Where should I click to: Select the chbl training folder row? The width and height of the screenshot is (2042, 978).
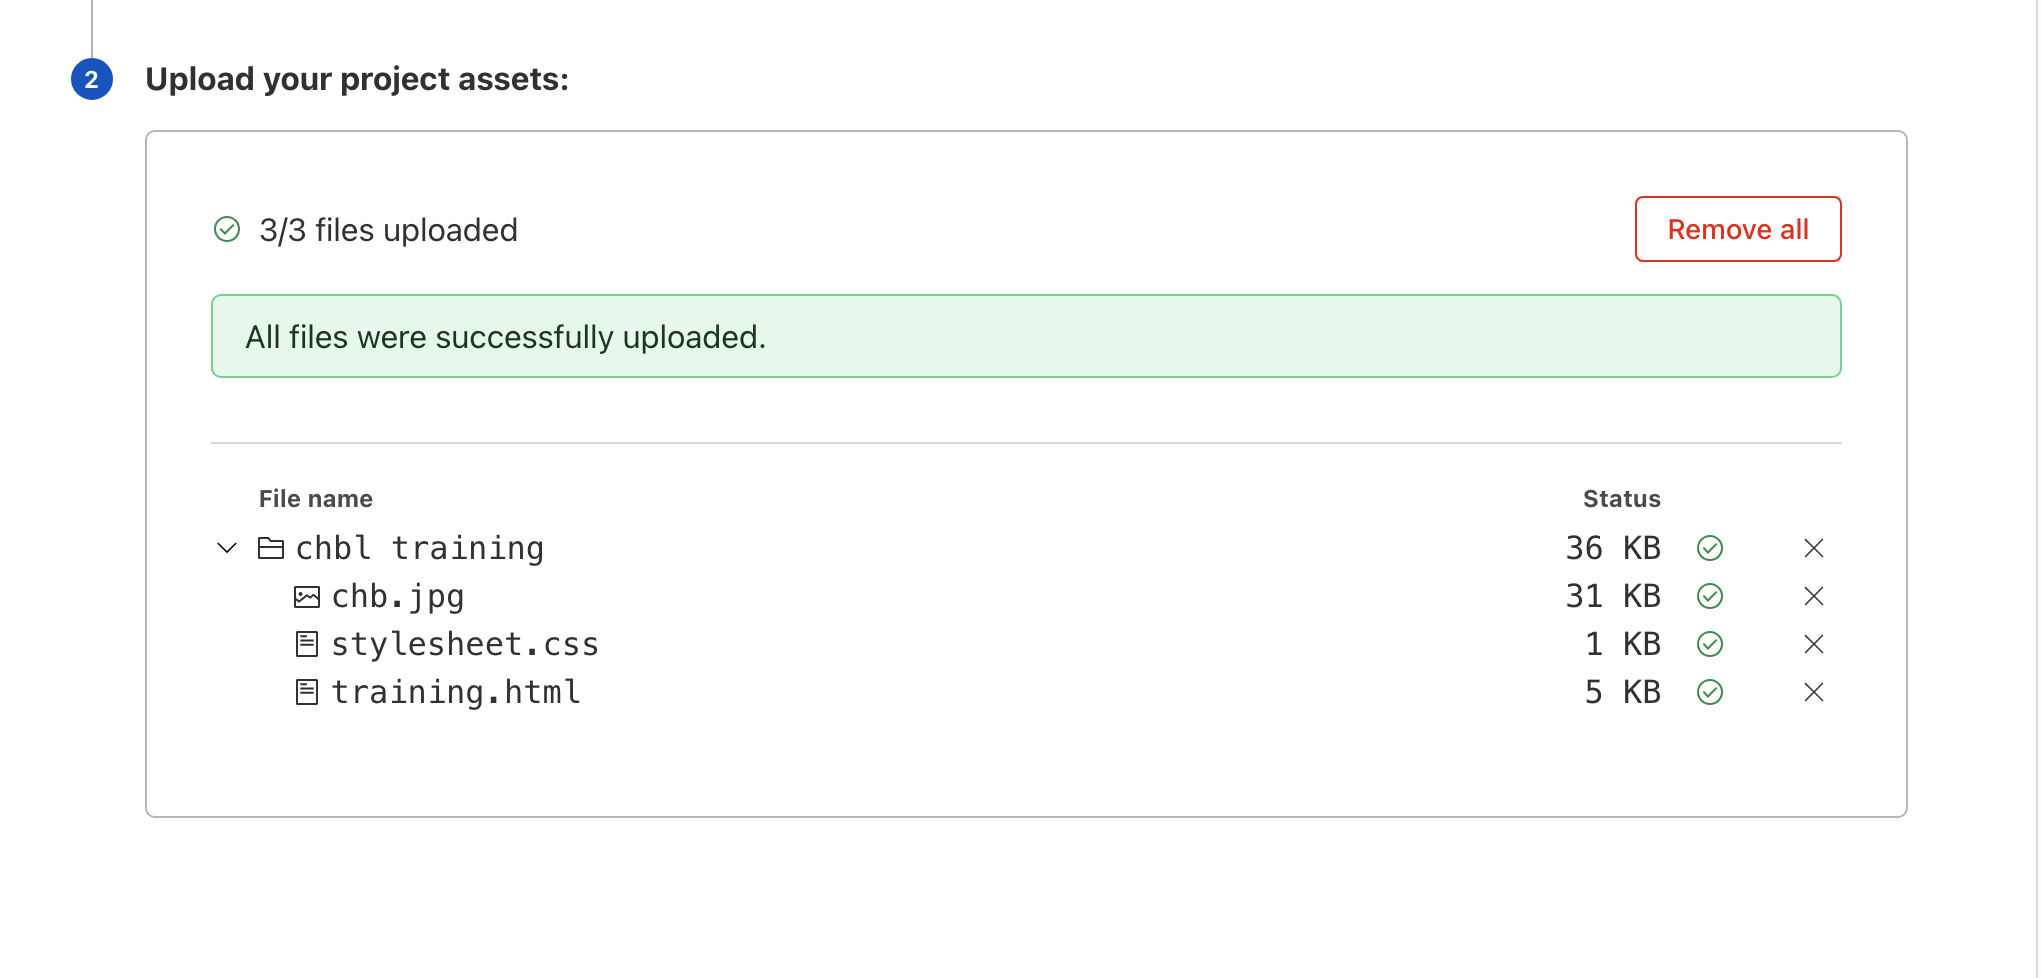(1026, 548)
